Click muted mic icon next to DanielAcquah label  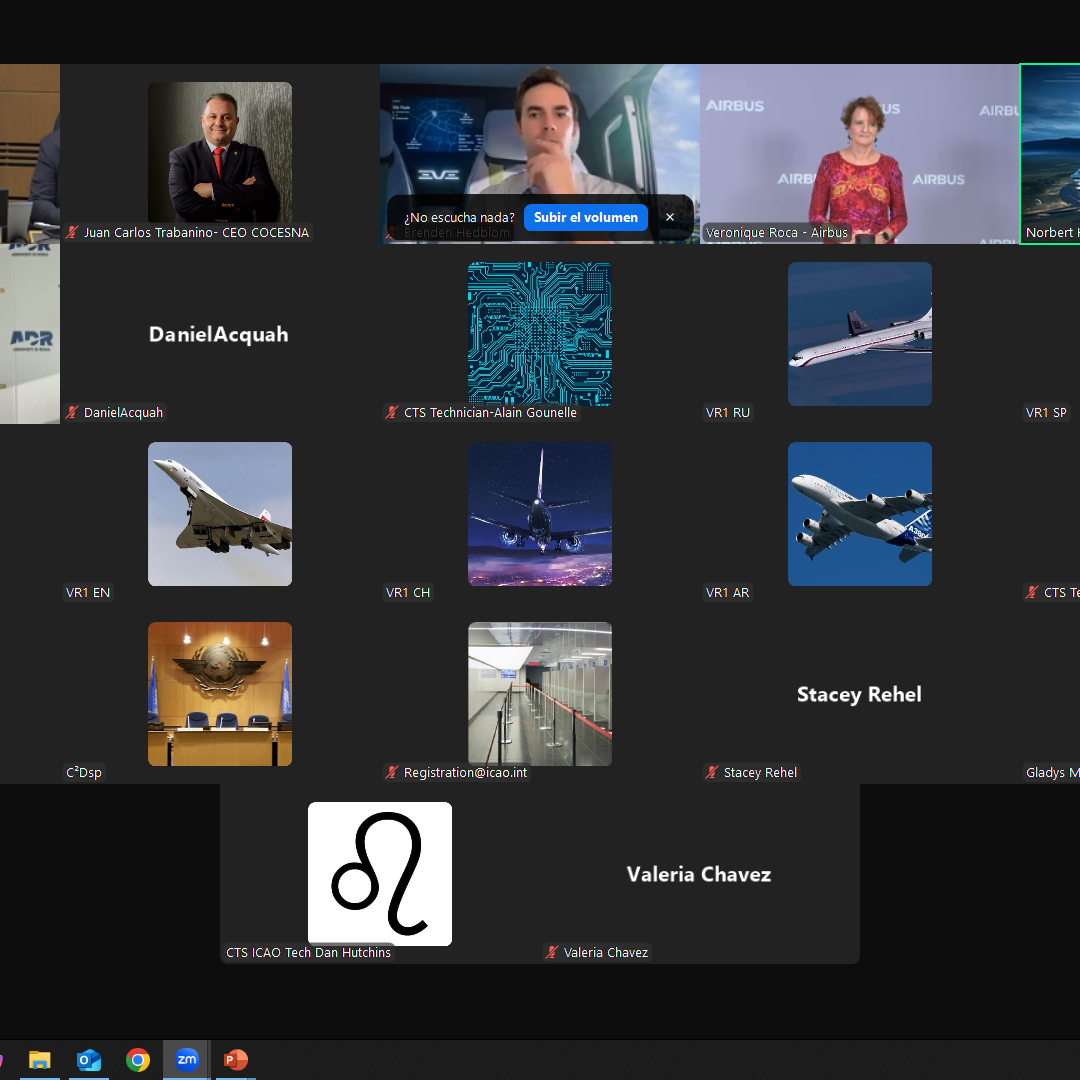(72, 413)
